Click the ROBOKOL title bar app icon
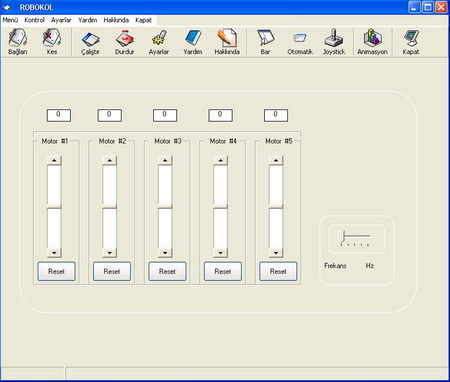450x382 pixels. pos(7,7)
